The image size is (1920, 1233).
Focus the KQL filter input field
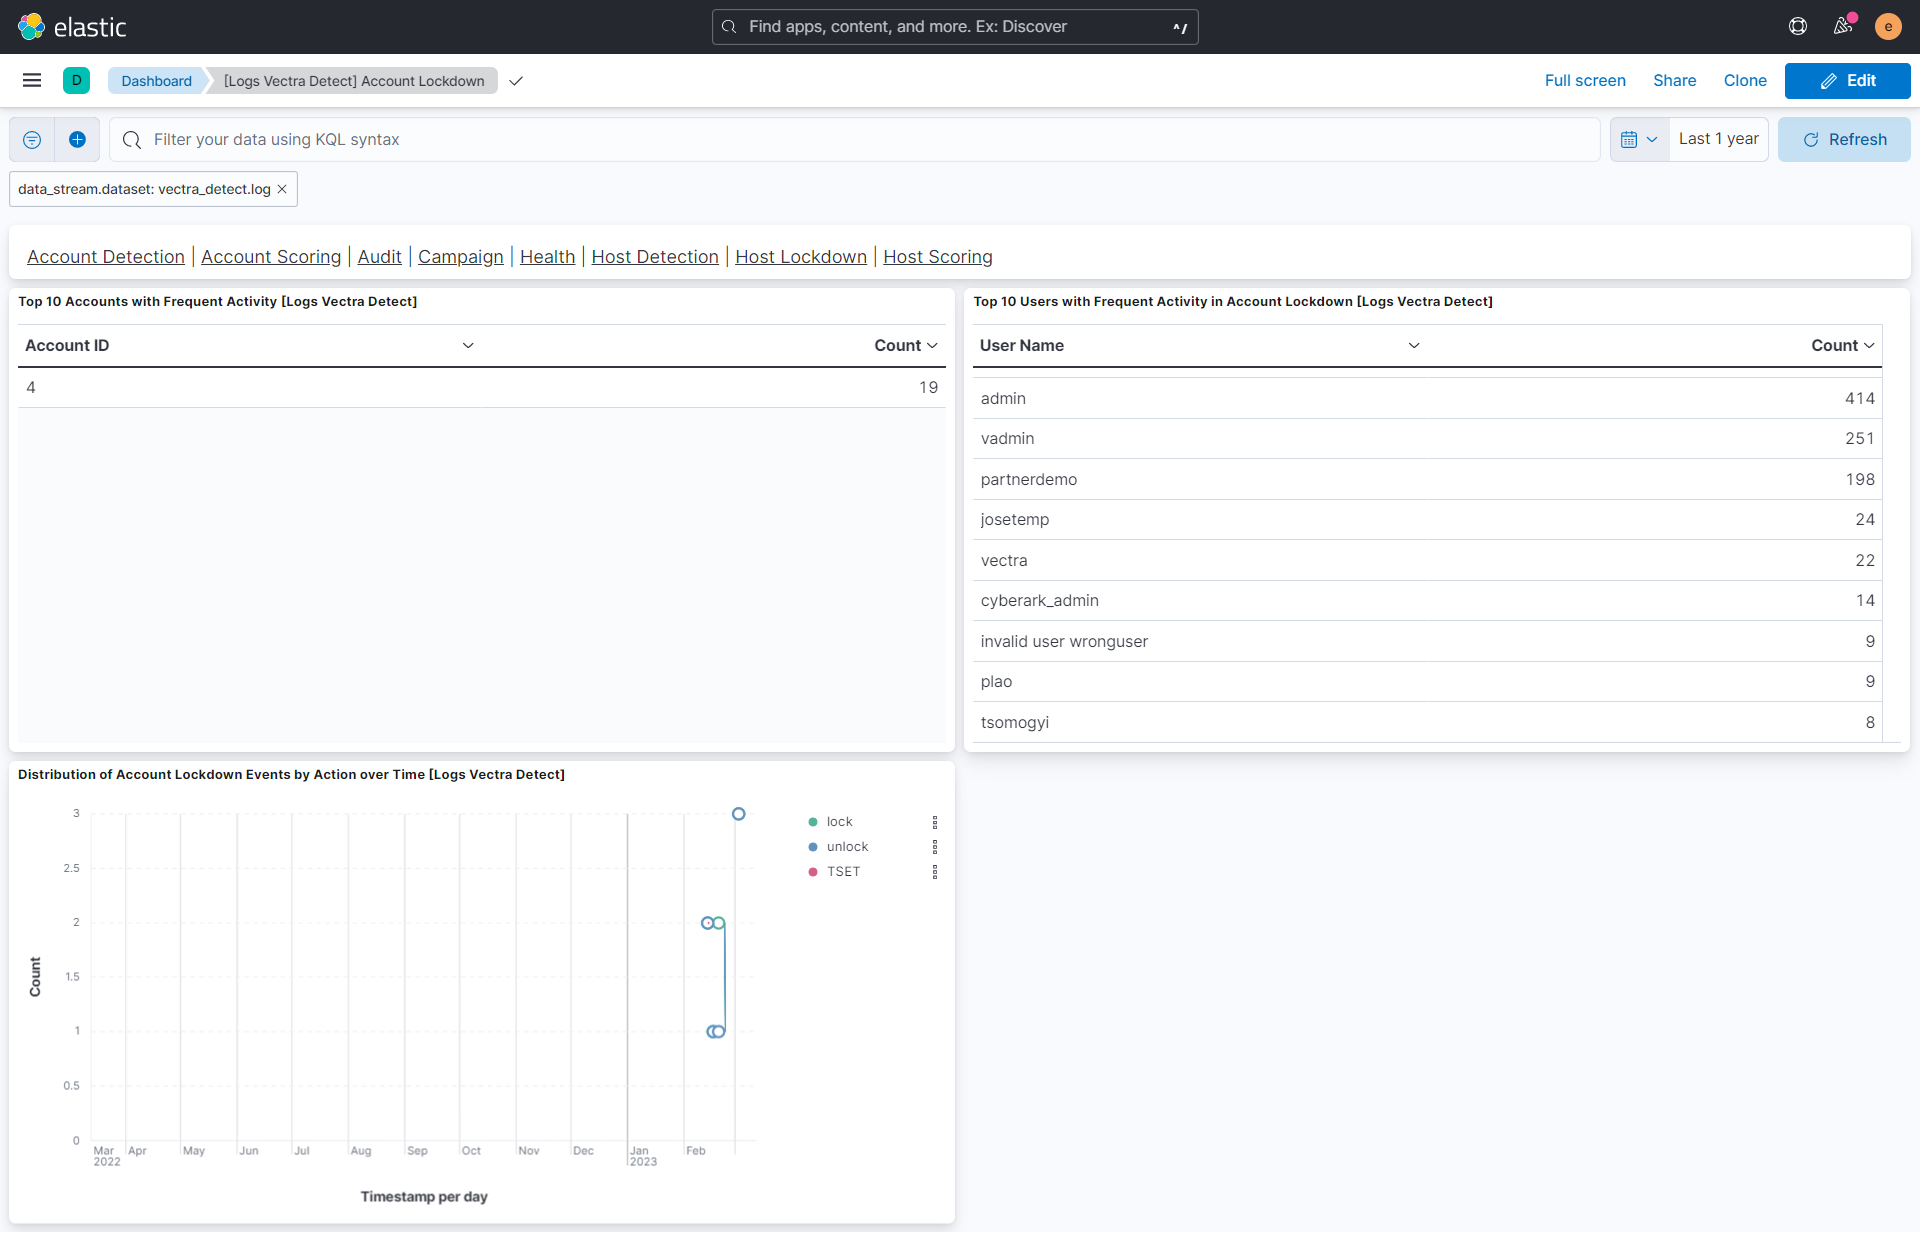coord(855,140)
